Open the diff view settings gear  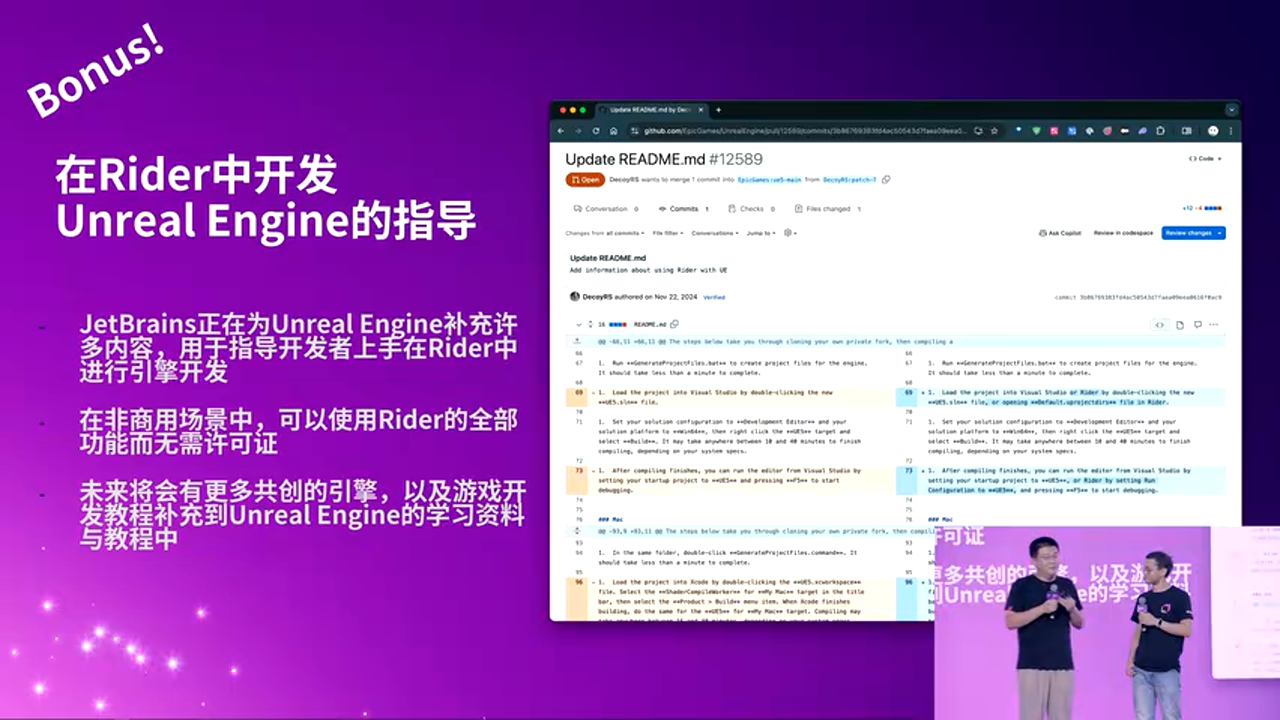coord(789,233)
